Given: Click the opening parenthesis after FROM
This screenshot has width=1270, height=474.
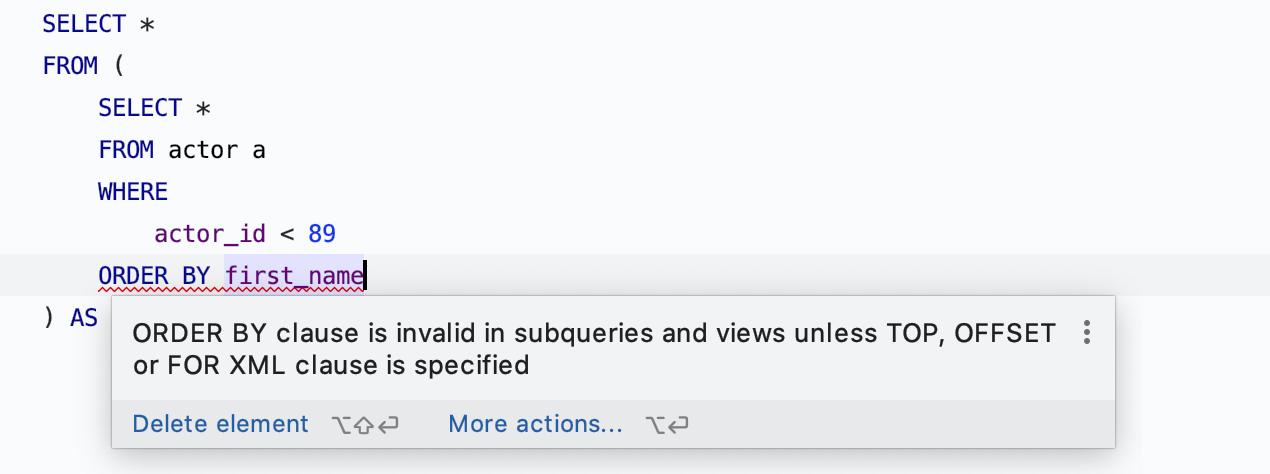Looking at the screenshot, I should (119, 66).
